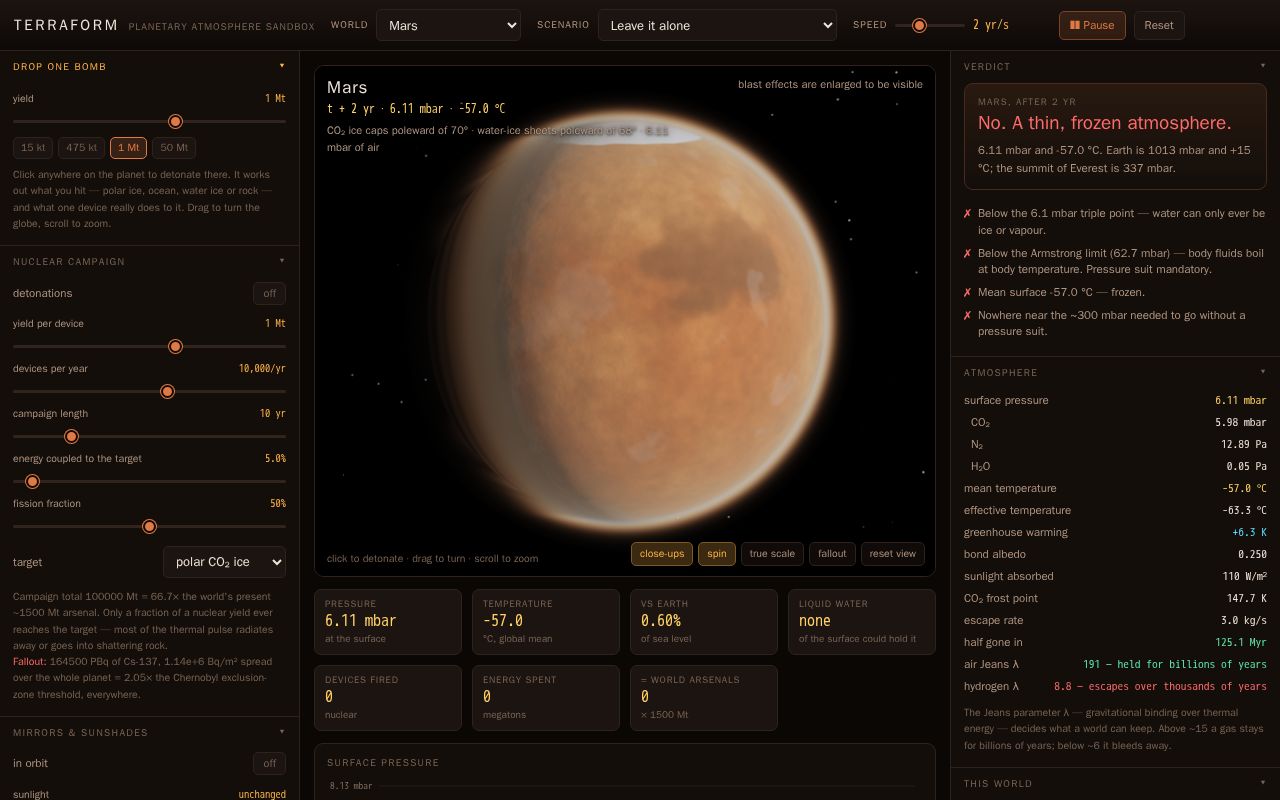Adjust devices per year slider
The image size is (1280, 800).
pyautogui.click(x=149, y=391)
